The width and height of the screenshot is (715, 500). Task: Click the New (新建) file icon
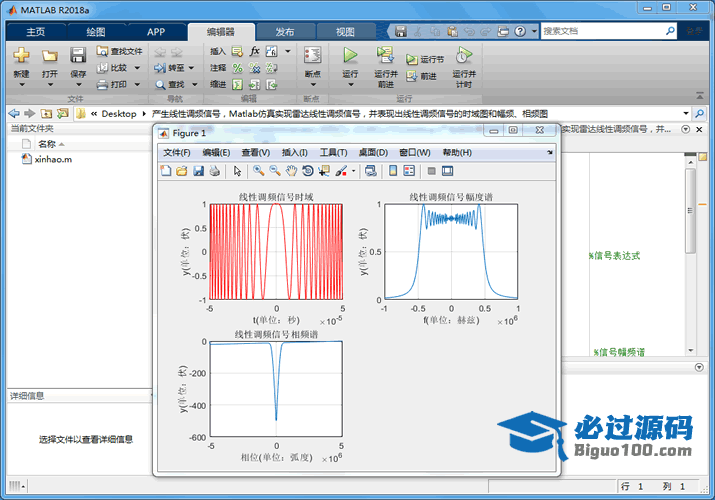[21, 56]
